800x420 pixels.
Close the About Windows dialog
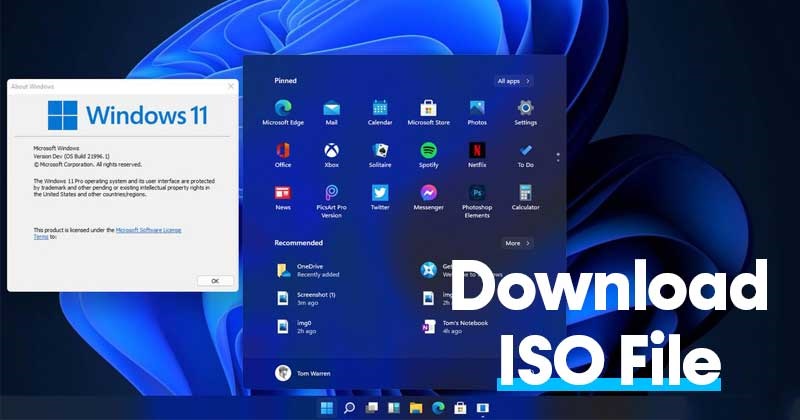point(231,86)
